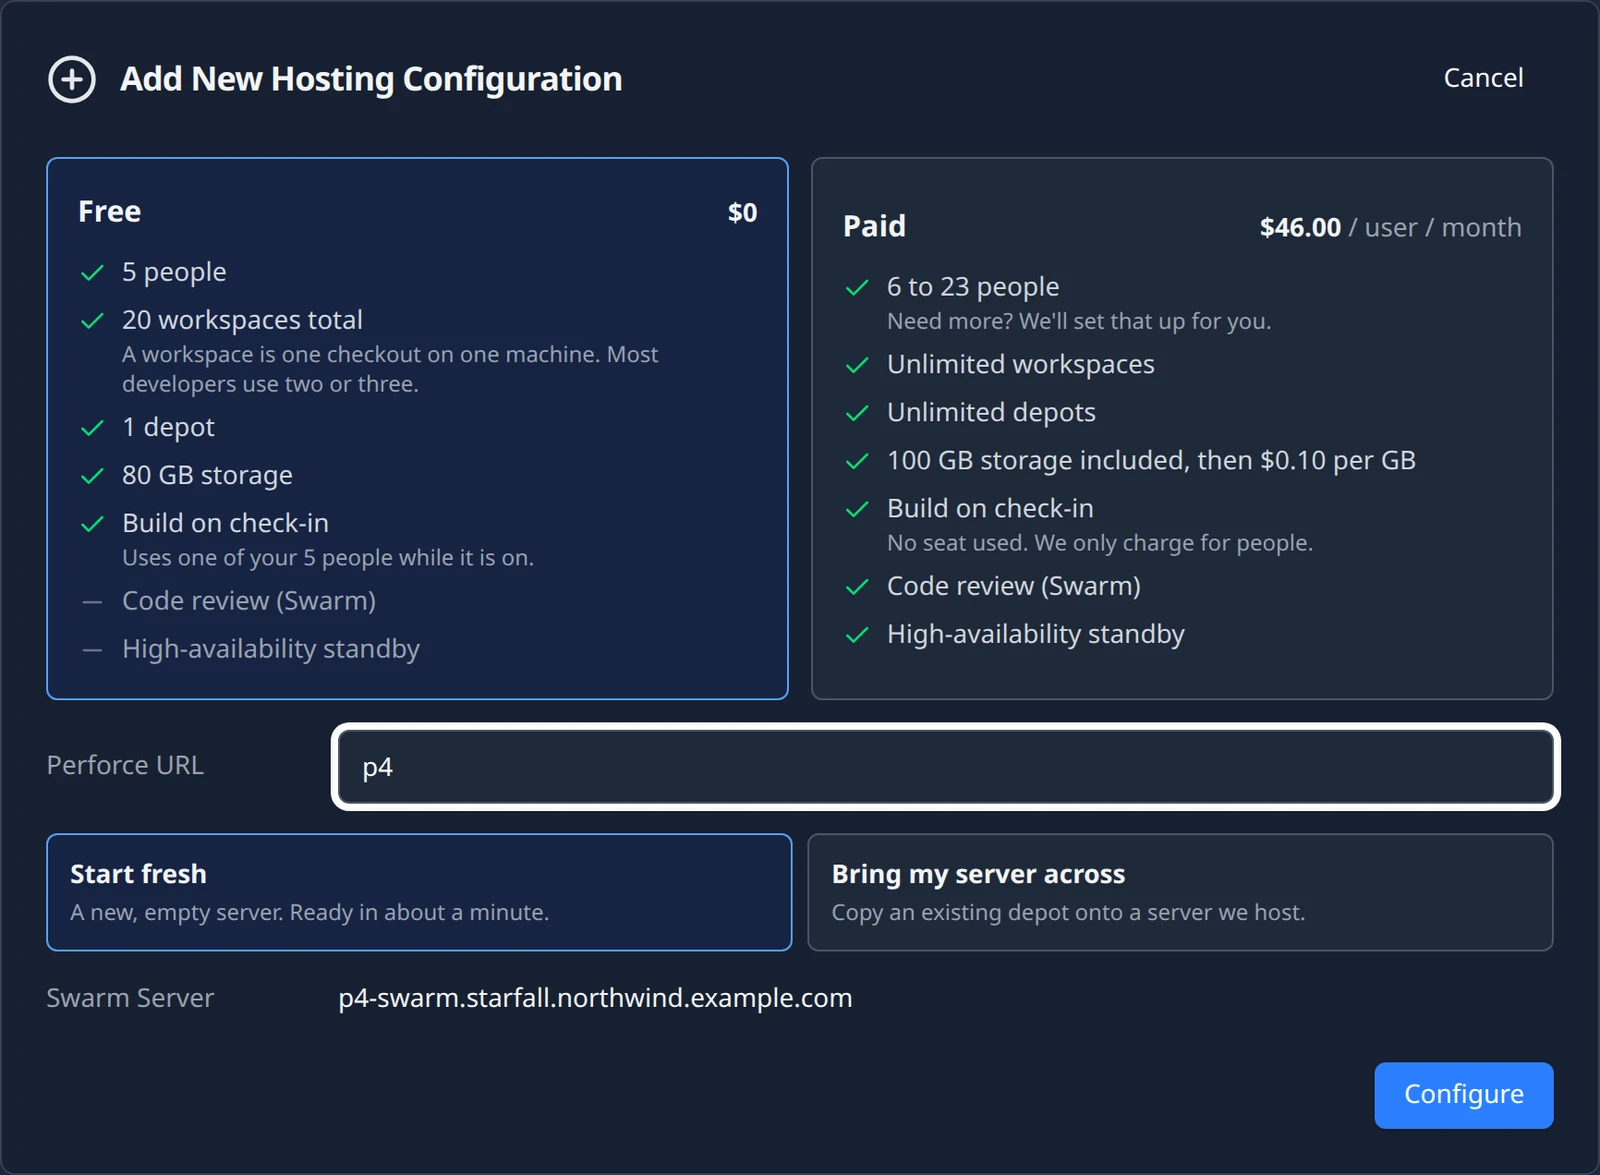Click the '/ user / month' billing period text
The width and height of the screenshot is (1600, 1175).
tap(1435, 228)
